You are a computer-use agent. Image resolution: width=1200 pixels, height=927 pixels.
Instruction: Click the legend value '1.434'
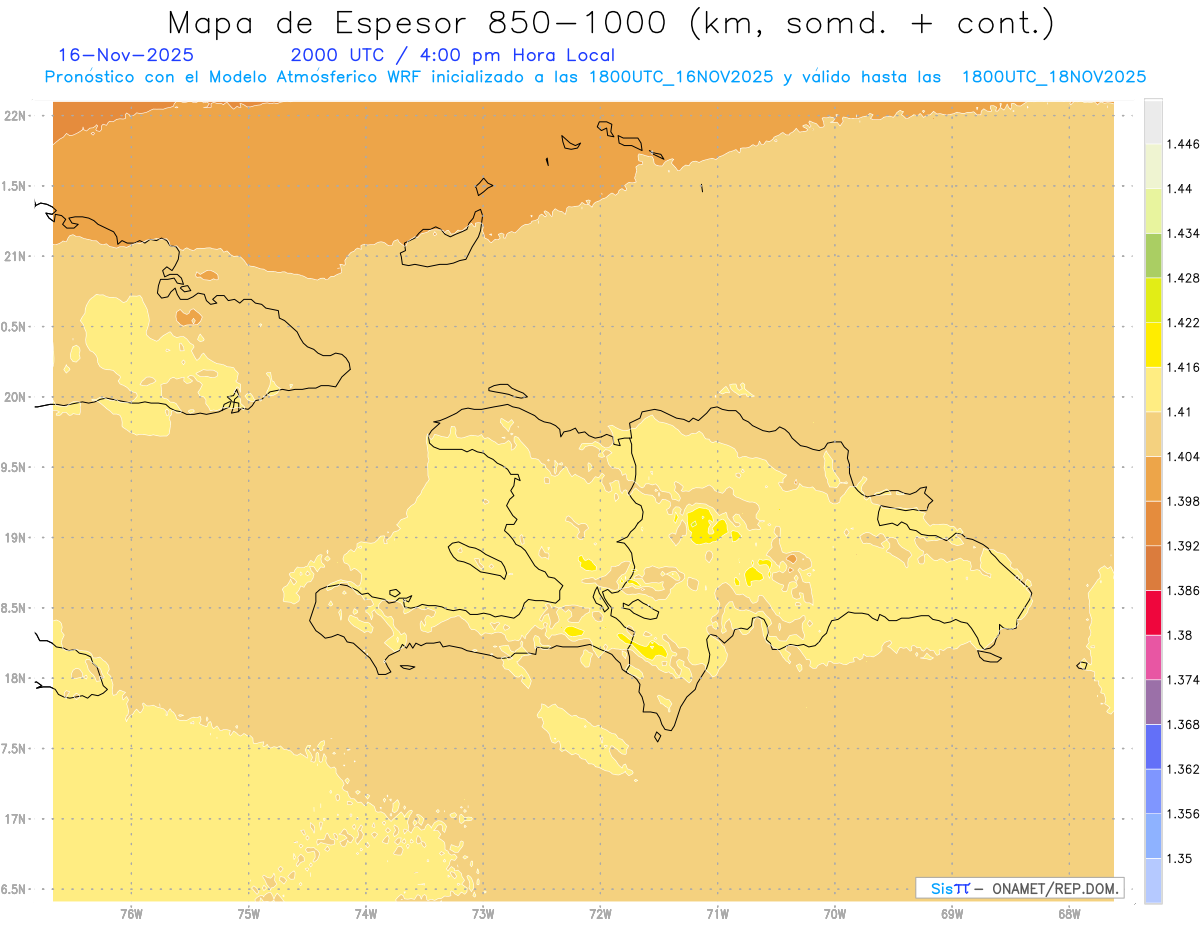(1184, 233)
